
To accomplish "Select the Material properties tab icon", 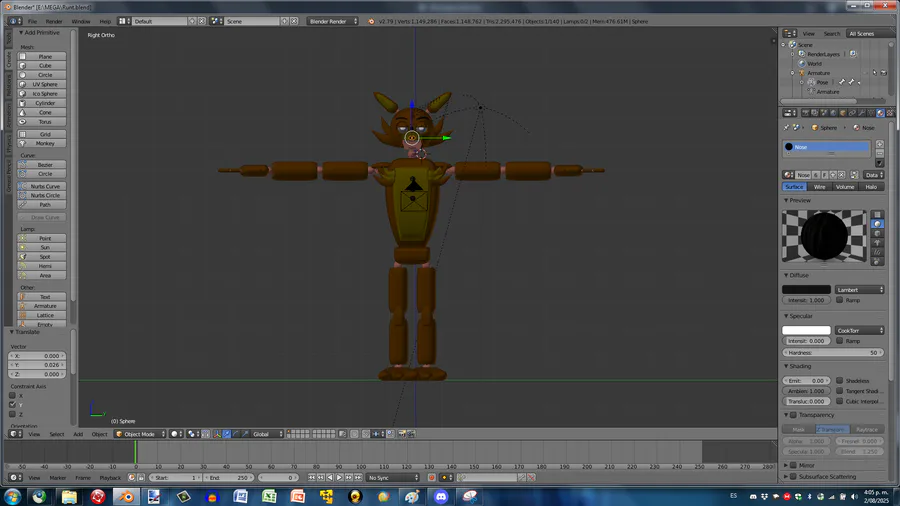I will pyautogui.click(x=880, y=113).
